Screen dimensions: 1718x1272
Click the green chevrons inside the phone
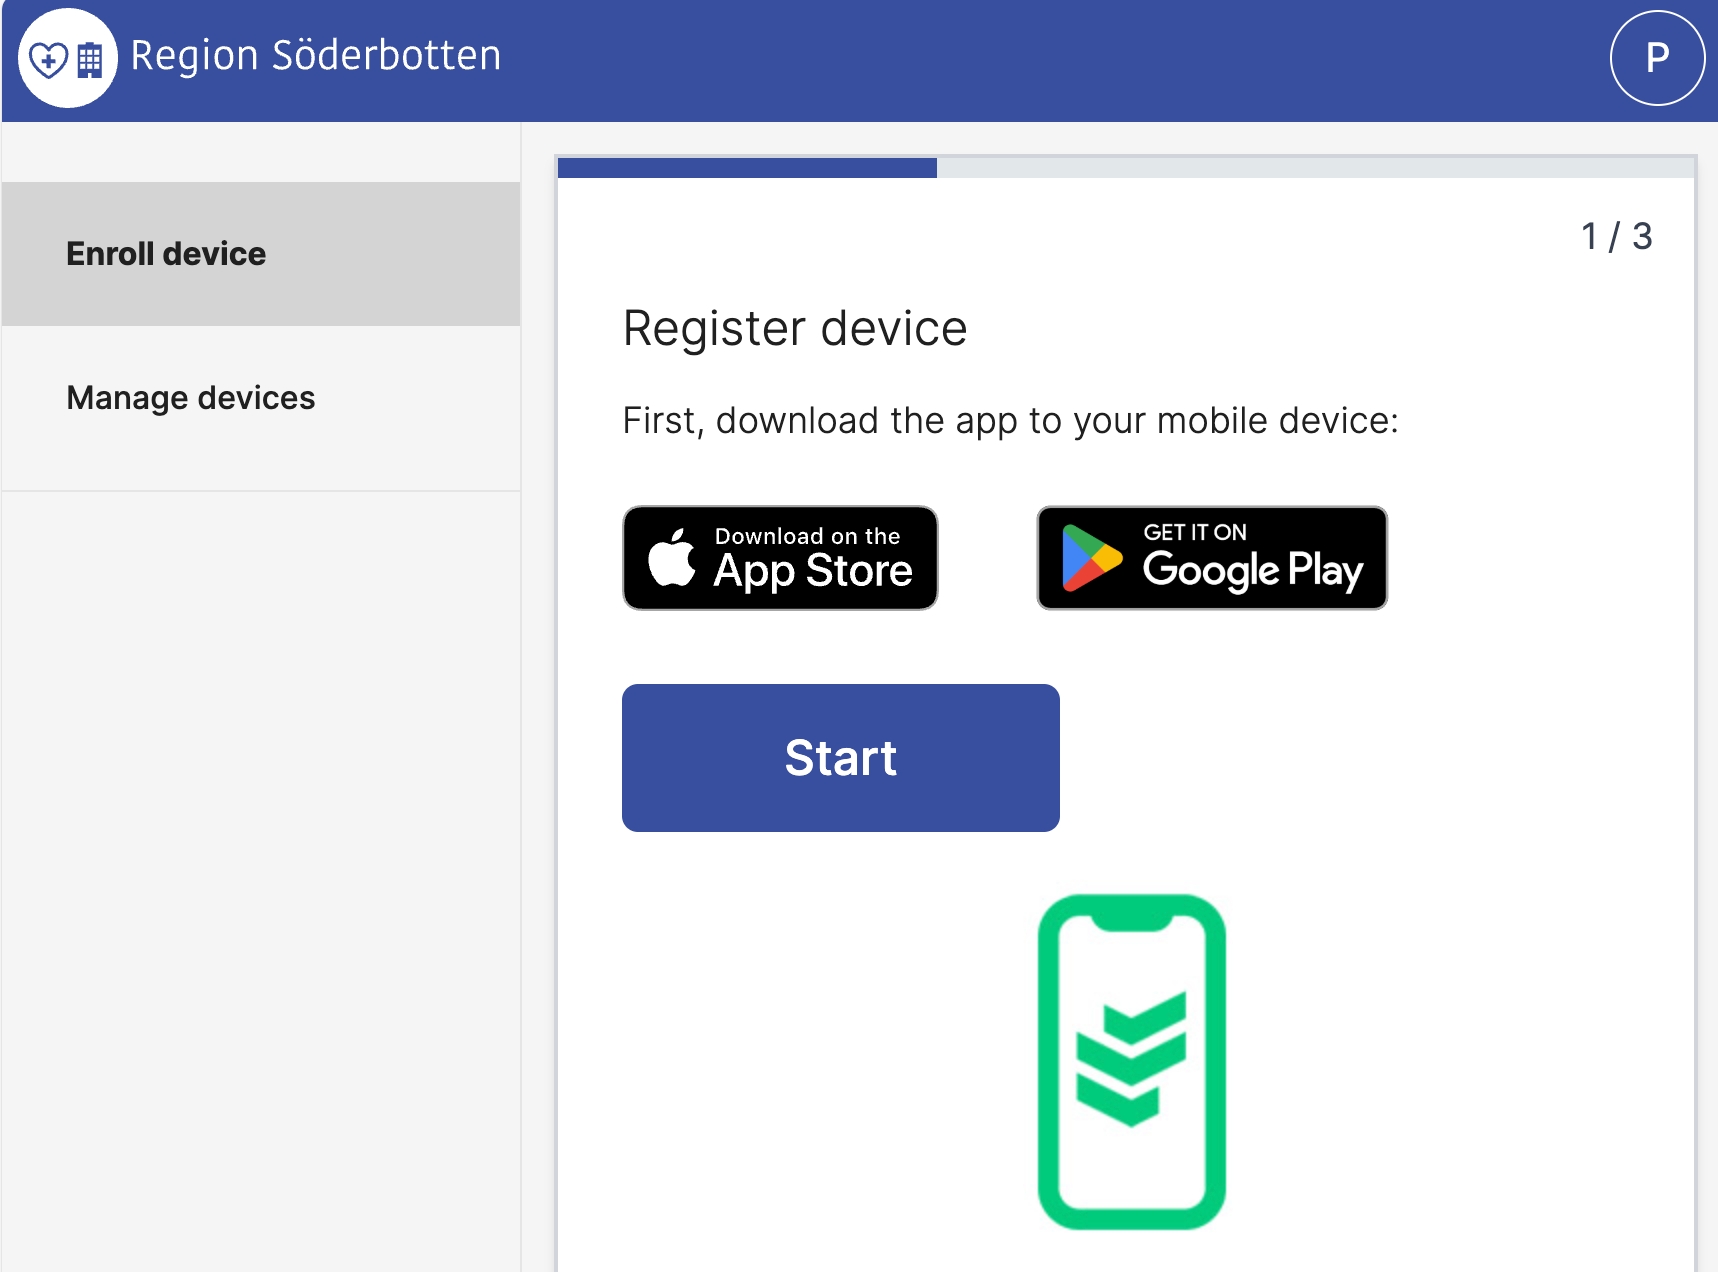[x=1131, y=1060]
